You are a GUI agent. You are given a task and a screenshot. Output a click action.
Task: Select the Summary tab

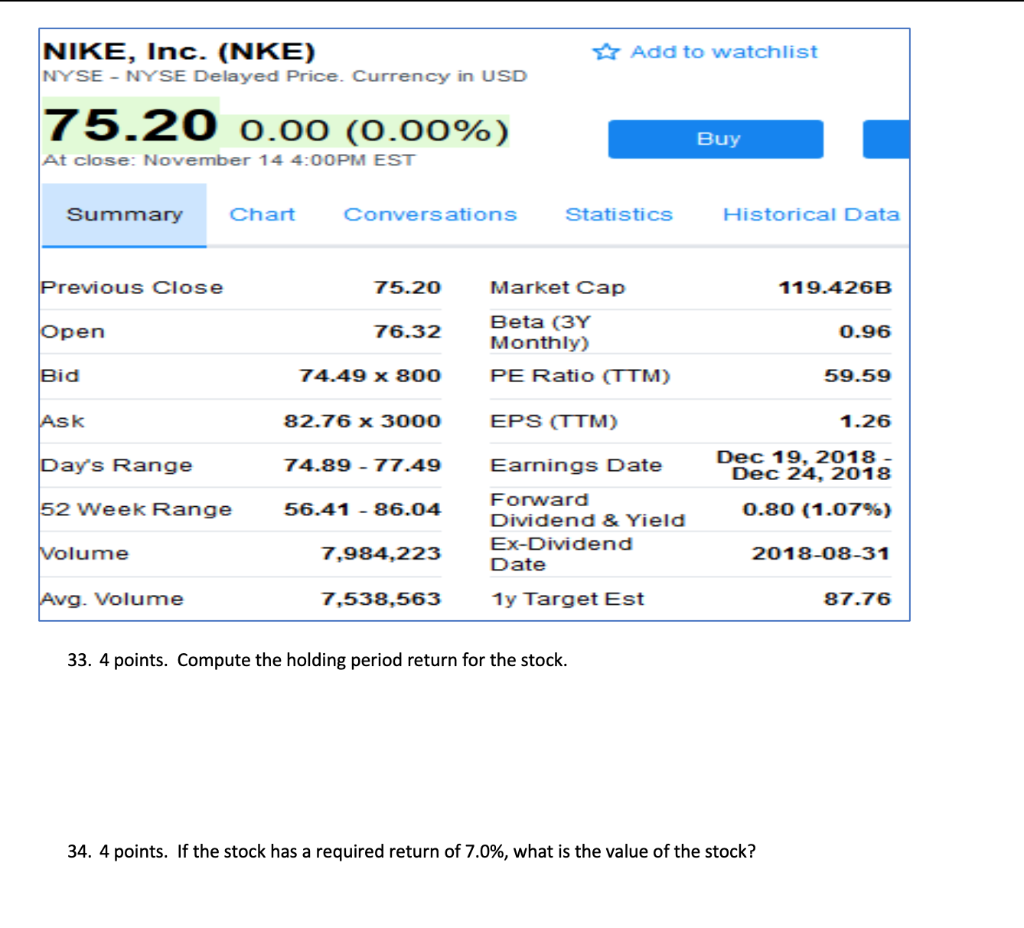pyautogui.click(x=124, y=215)
